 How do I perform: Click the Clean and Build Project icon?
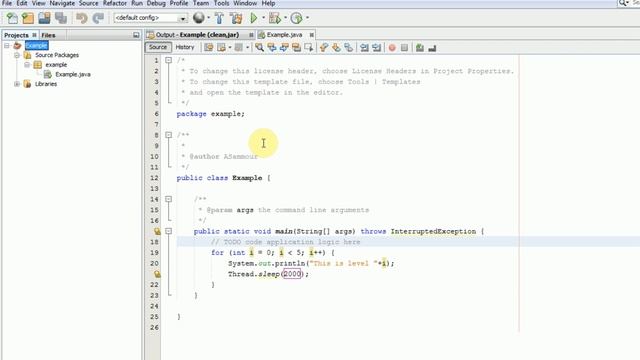pyautogui.click(x=236, y=18)
